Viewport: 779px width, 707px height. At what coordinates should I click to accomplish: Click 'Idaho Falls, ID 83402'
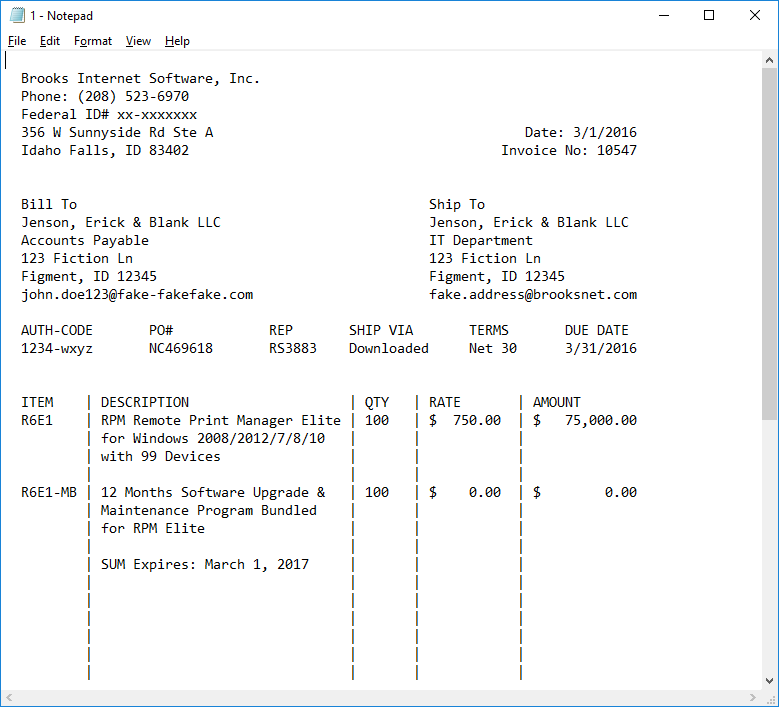(x=105, y=151)
